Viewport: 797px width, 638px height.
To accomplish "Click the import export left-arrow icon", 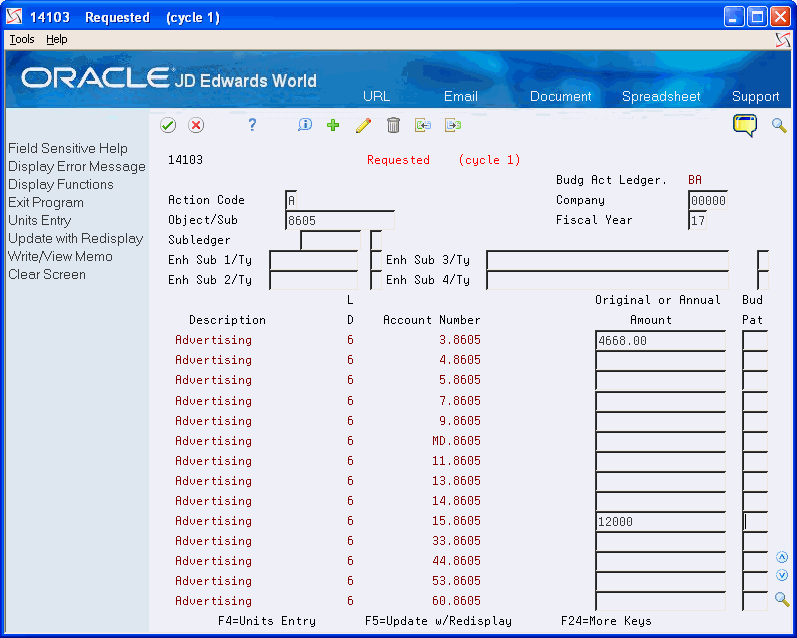I will tap(422, 125).
